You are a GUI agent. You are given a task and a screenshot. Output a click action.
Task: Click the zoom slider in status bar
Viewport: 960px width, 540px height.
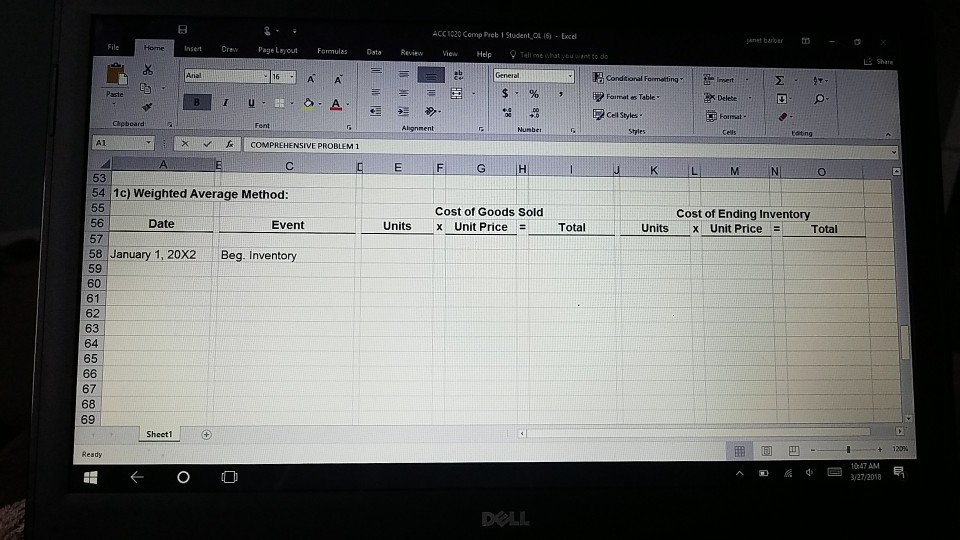coord(849,449)
